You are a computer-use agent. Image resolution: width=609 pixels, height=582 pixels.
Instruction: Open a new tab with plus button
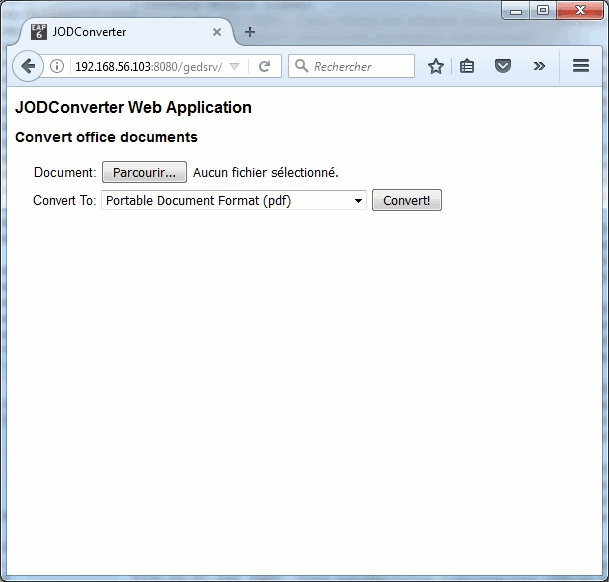(x=250, y=32)
